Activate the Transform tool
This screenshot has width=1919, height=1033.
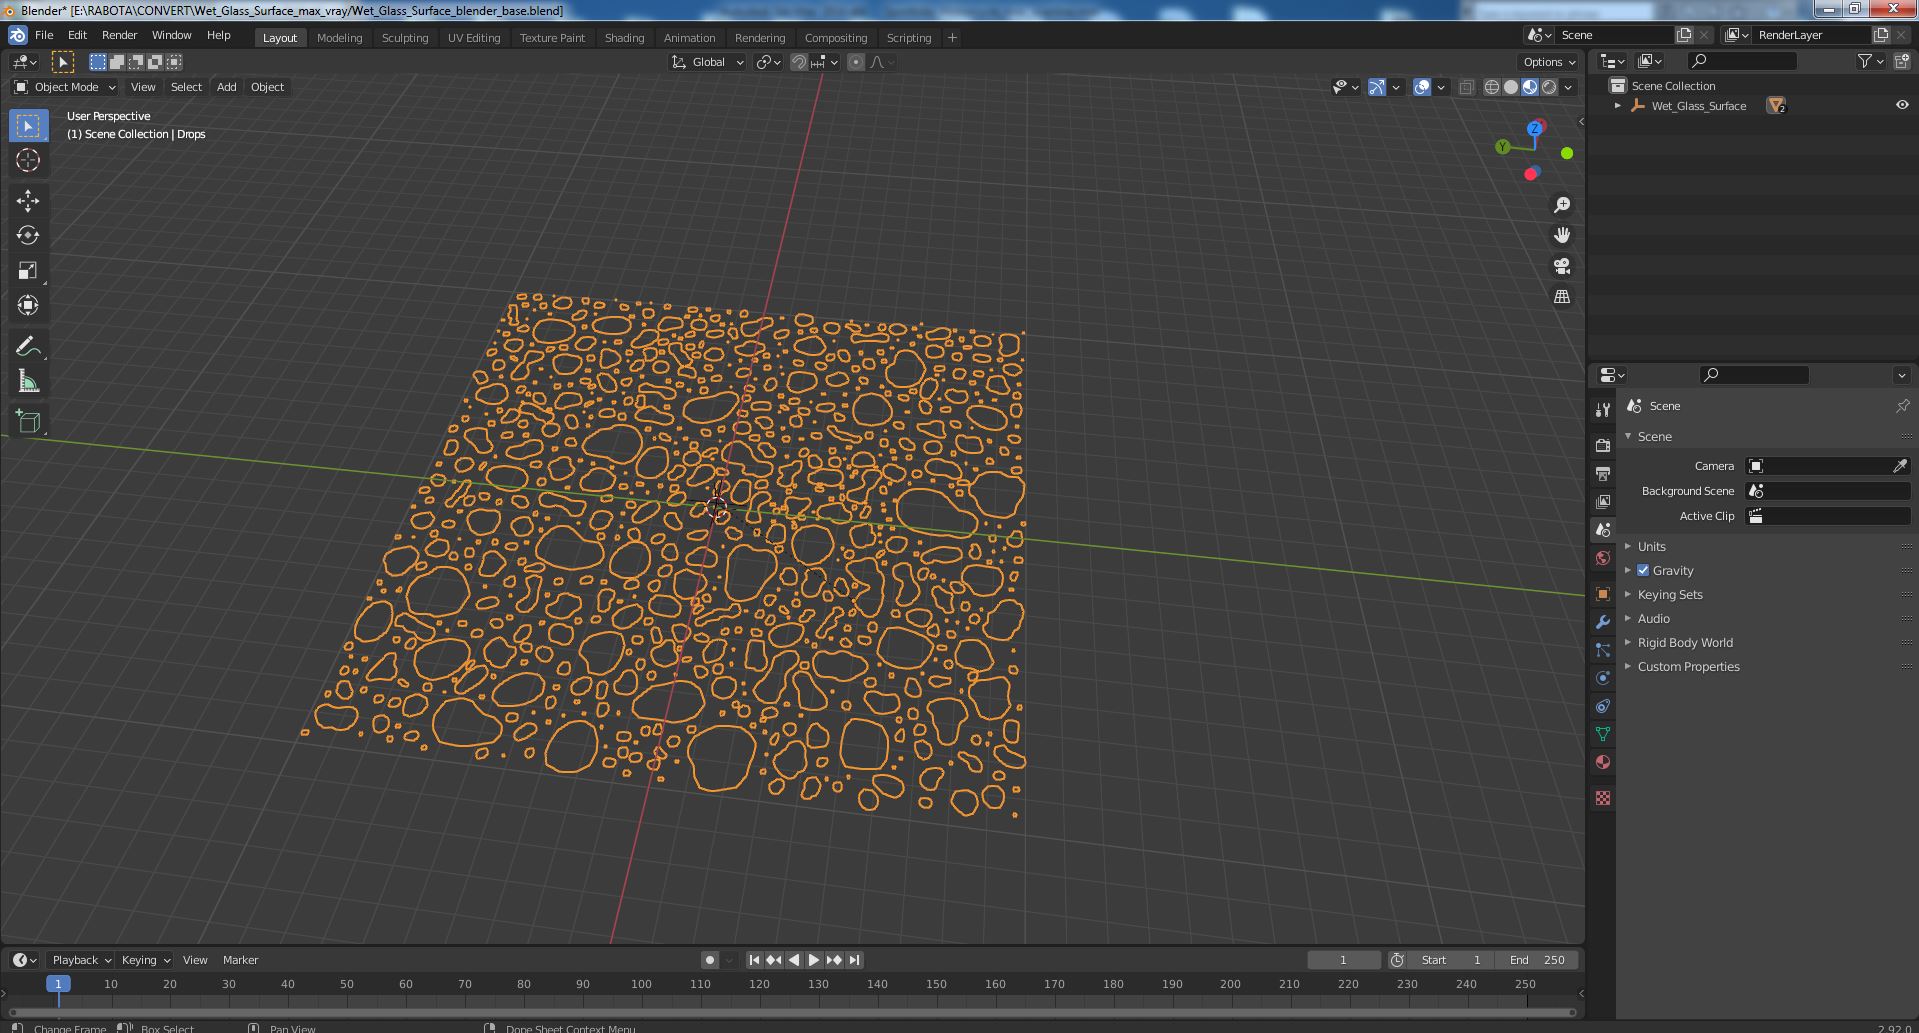click(x=28, y=305)
